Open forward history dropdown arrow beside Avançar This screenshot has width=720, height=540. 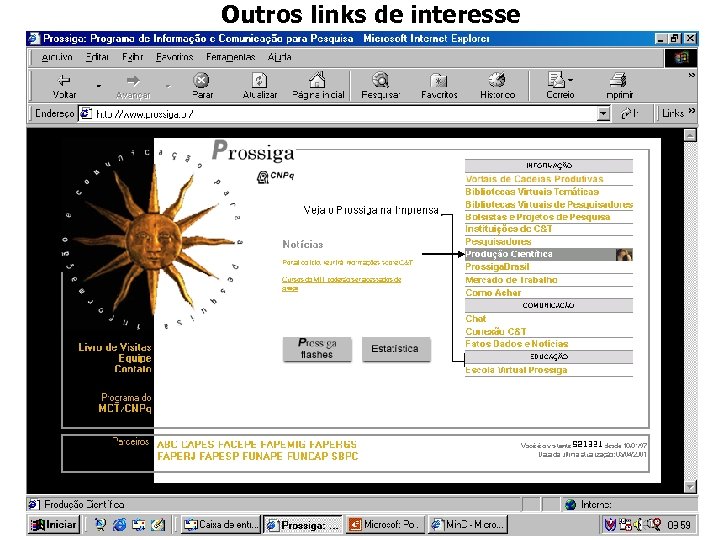169,86
